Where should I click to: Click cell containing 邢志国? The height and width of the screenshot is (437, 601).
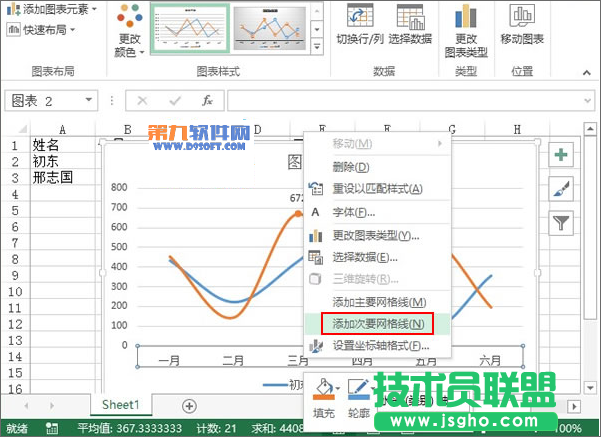(x=62, y=177)
